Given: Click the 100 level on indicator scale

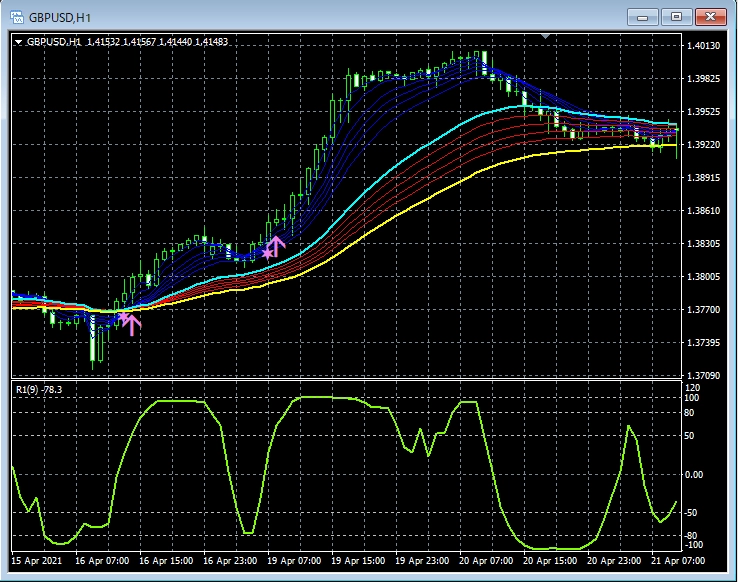Looking at the screenshot, I should click(x=691, y=398).
